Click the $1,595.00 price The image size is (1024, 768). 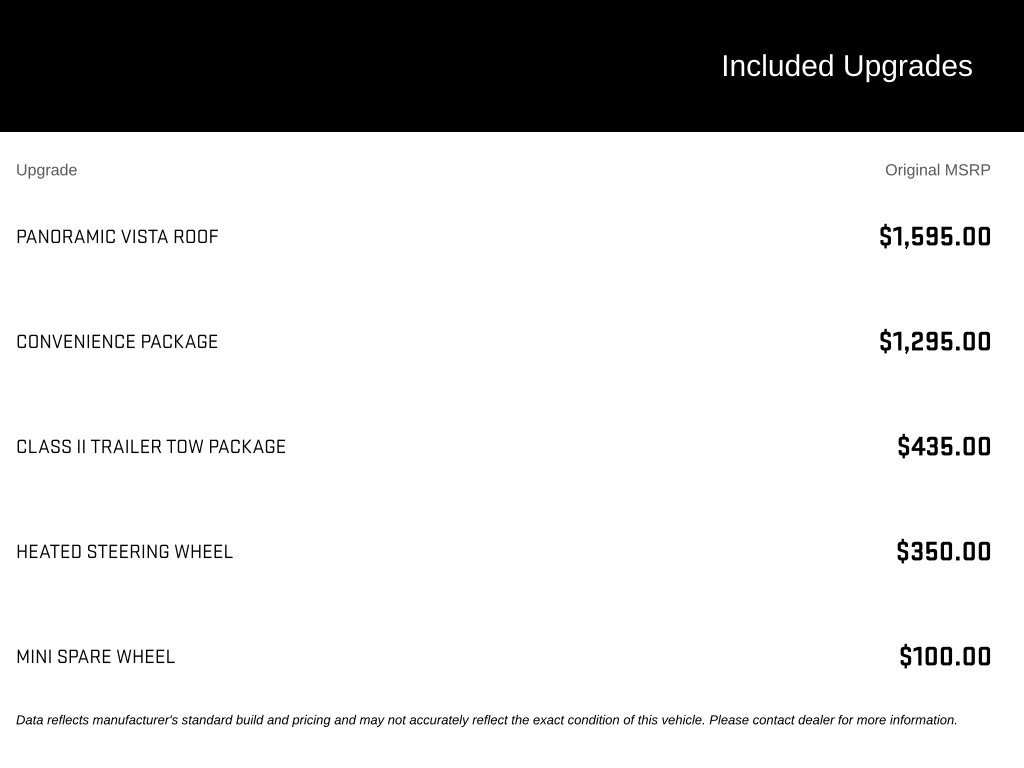coord(935,236)
